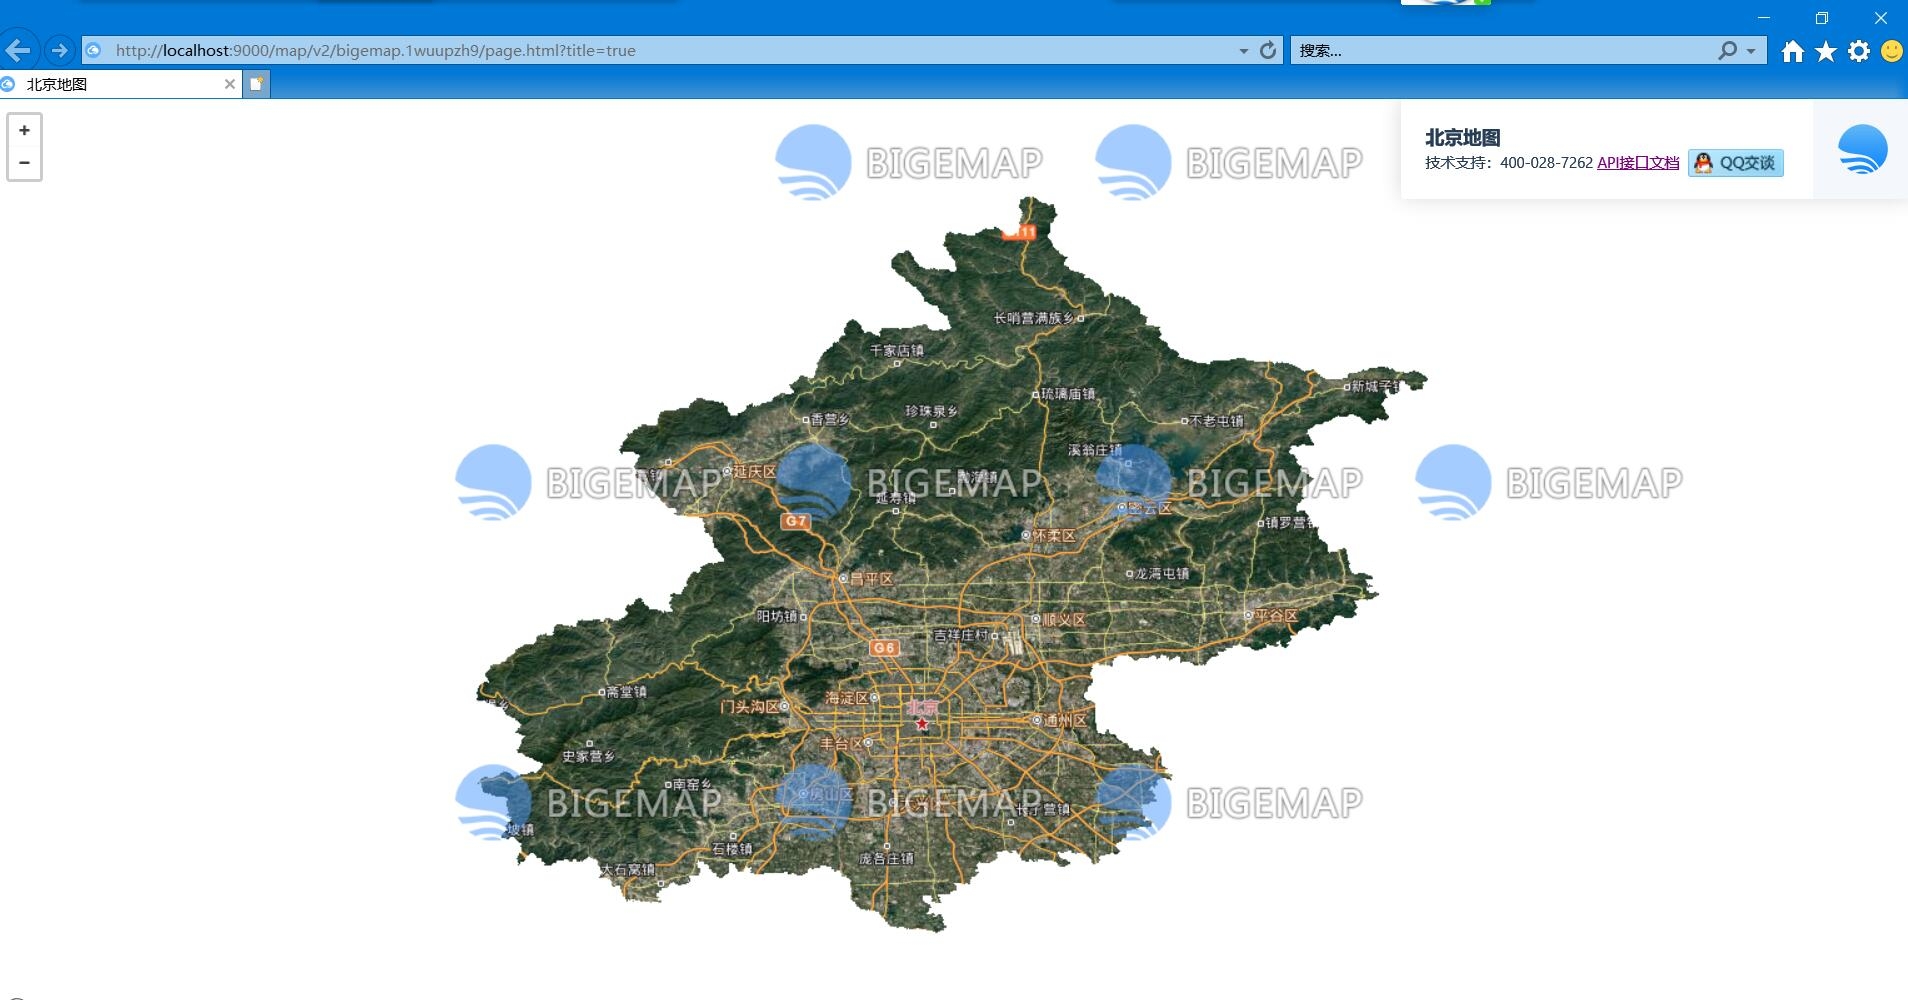This screenshot has height=1000, width=1908.
Task: Click the map zoom-out minus control
Action: 23,162
